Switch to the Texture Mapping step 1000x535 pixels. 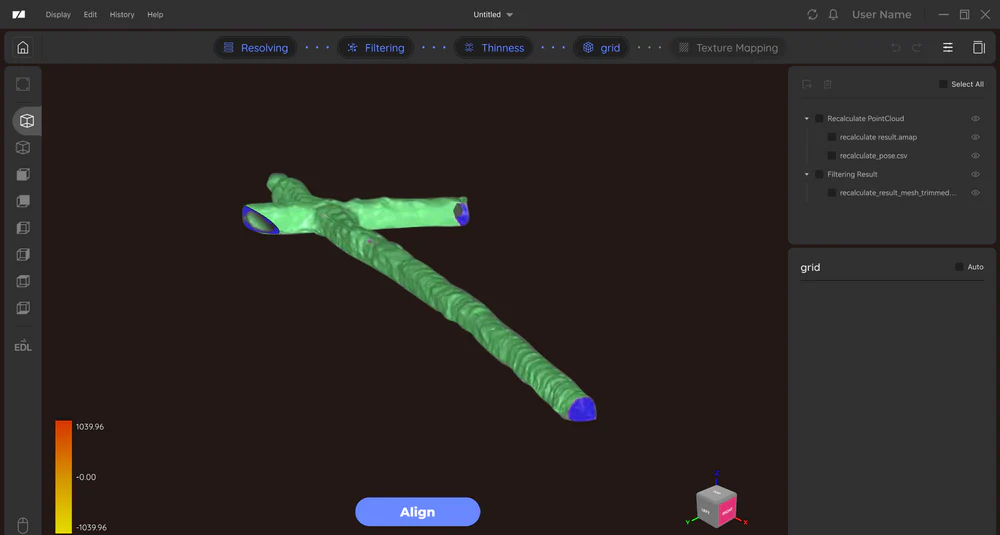click(727, 48)
